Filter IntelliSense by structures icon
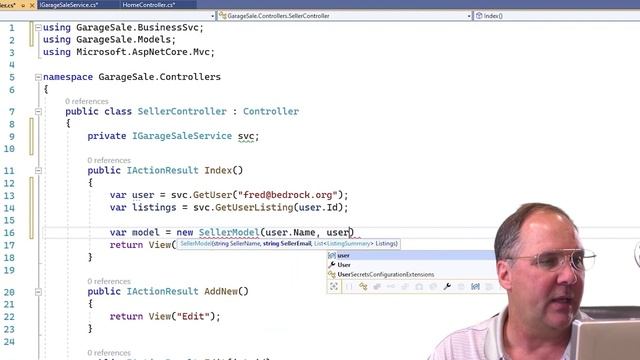Image resolution: width=640 pixels, height=360 pixels. 377,287
